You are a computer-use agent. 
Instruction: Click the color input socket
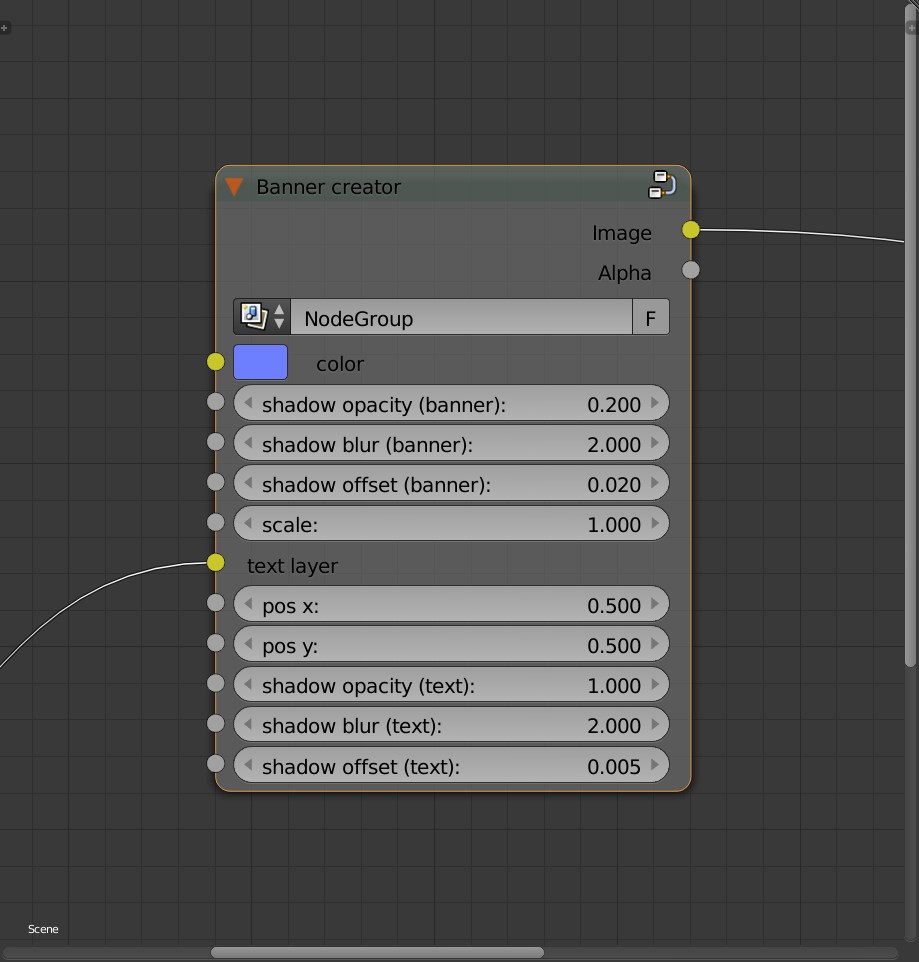point(216,361)
